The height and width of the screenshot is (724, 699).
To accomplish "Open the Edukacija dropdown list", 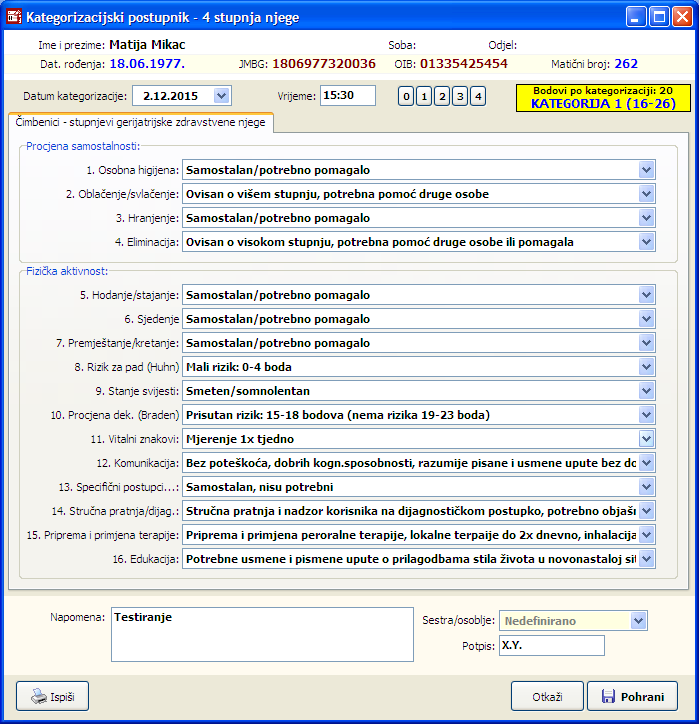I will (647, 559).
